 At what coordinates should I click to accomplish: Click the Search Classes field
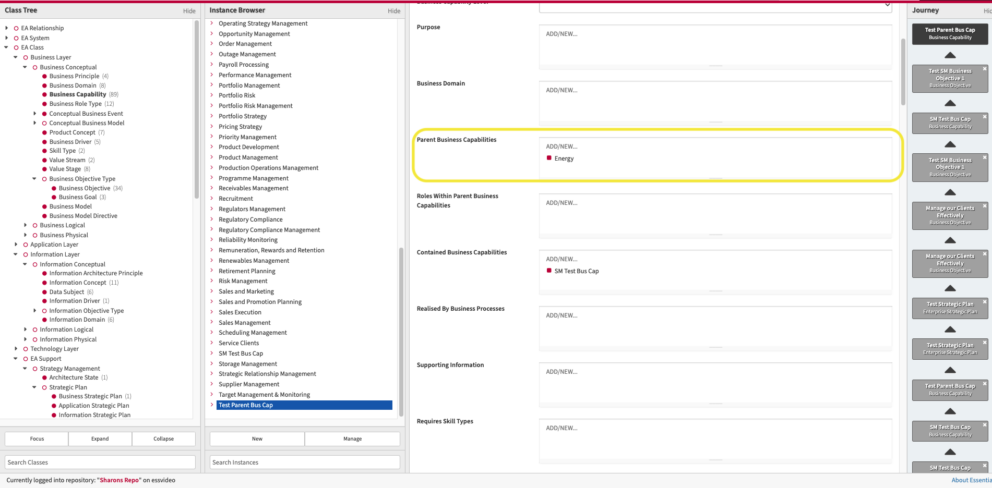tap(100, 462)
